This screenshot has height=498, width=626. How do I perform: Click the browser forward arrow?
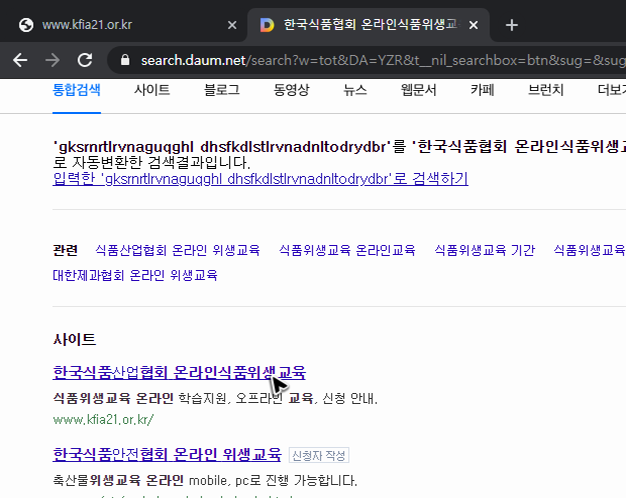click(52, 60)
